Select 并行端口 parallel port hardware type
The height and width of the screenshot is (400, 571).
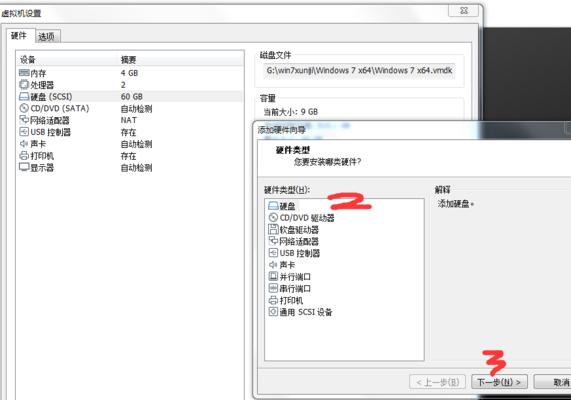[x=290, y=277]
